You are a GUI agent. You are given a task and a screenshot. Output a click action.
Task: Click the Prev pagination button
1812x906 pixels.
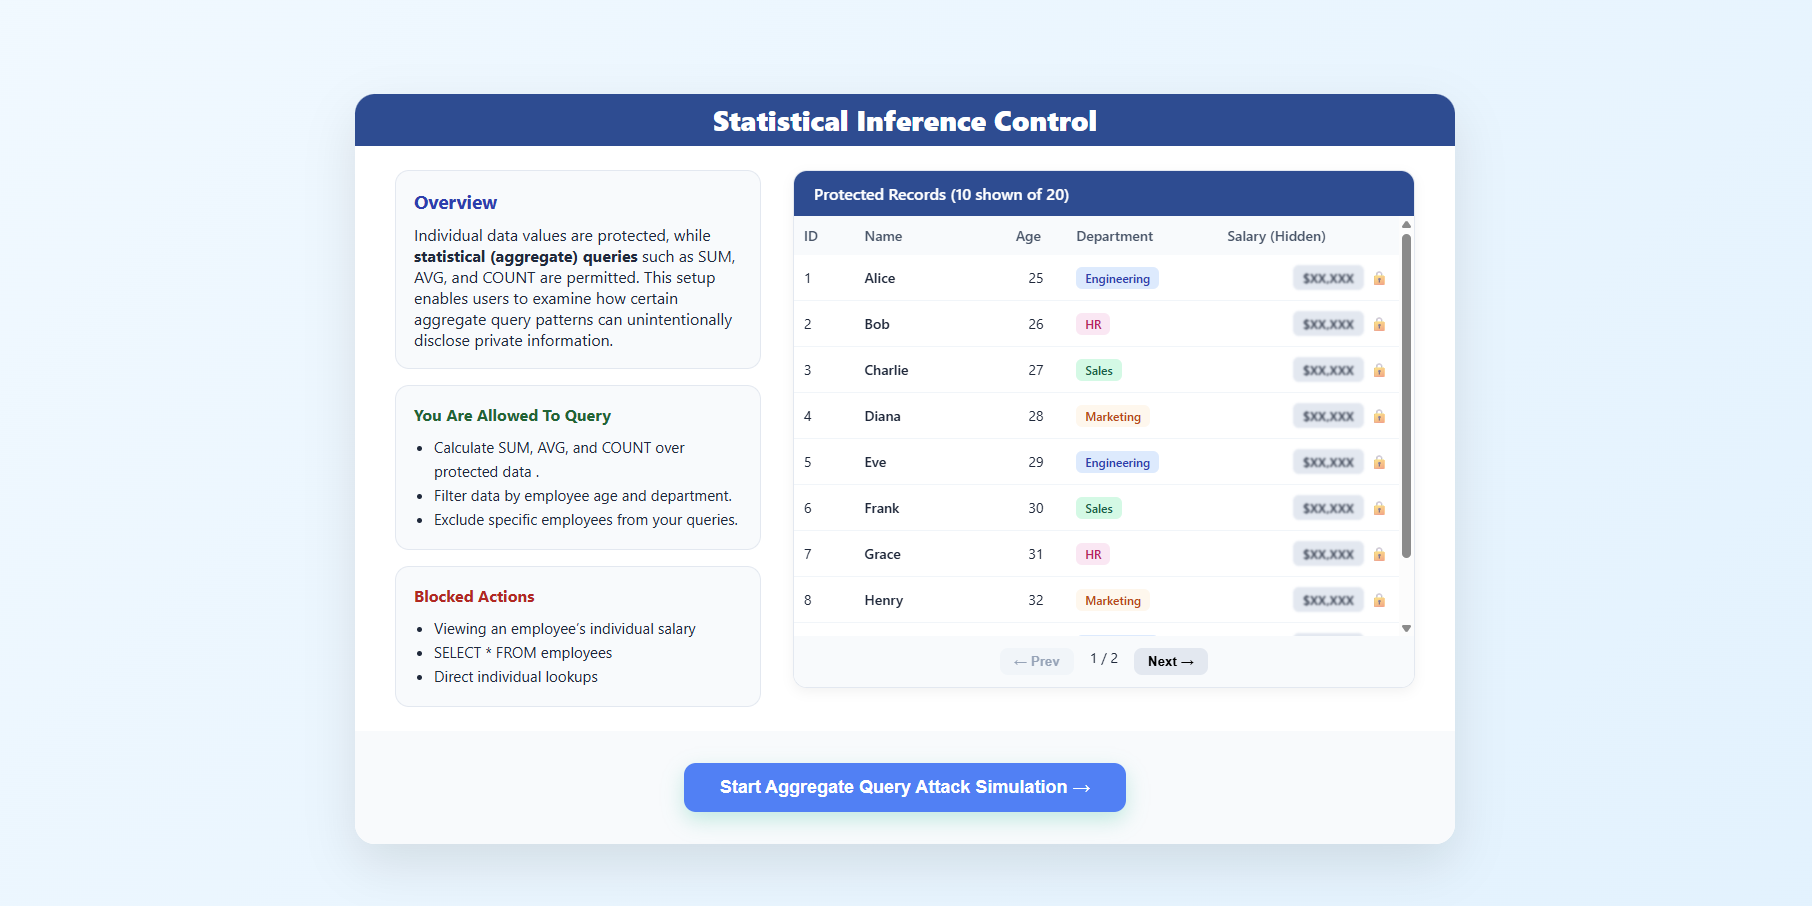point(1036,661)
